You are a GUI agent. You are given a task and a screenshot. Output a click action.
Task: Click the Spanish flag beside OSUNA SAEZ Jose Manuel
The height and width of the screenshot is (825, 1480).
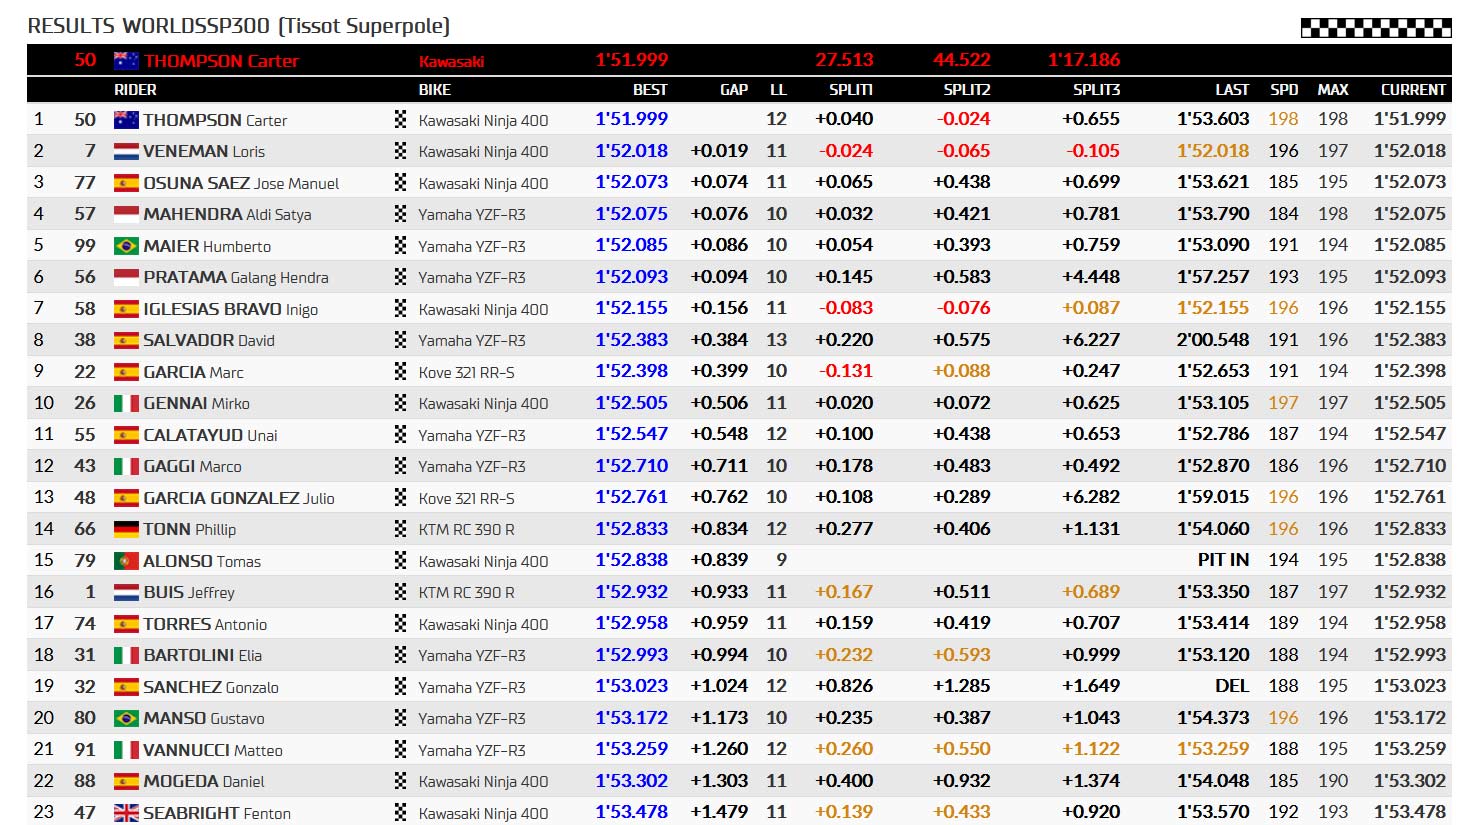126,183
